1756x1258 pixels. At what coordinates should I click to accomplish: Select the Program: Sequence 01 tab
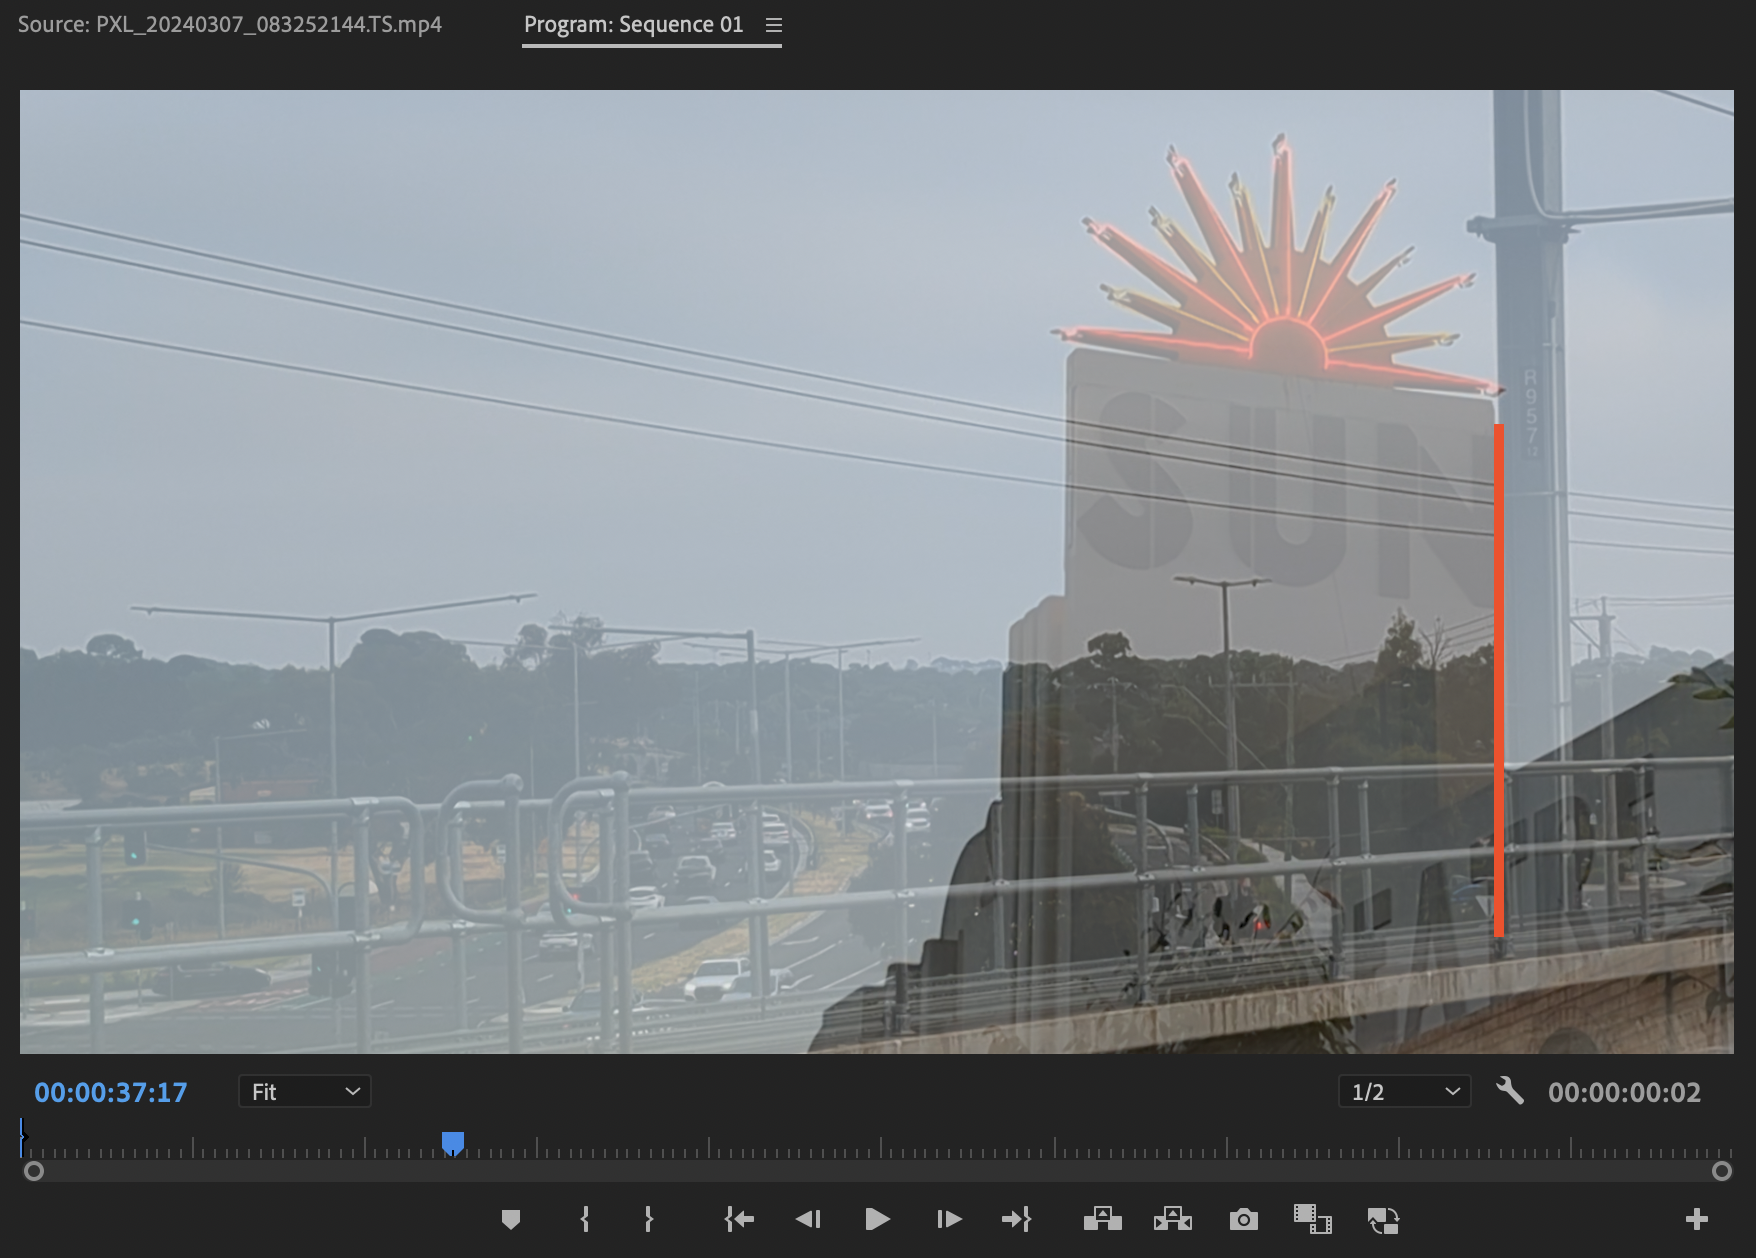click(634, 24)
